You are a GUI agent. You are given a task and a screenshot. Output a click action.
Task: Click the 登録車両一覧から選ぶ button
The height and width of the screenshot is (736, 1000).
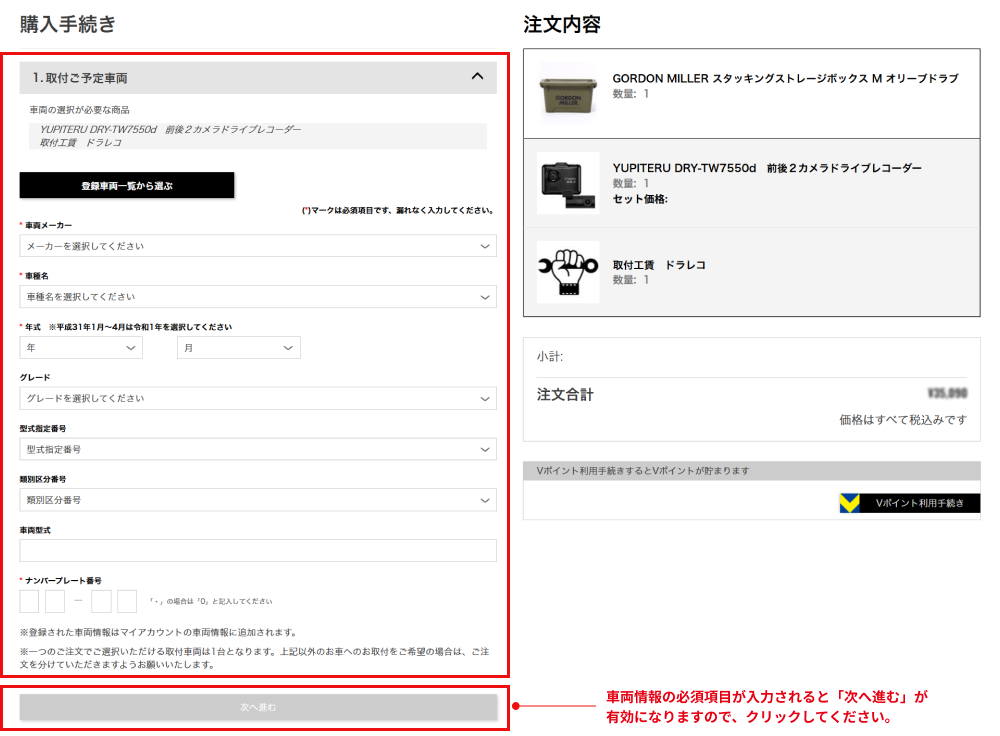coord(127,186)
